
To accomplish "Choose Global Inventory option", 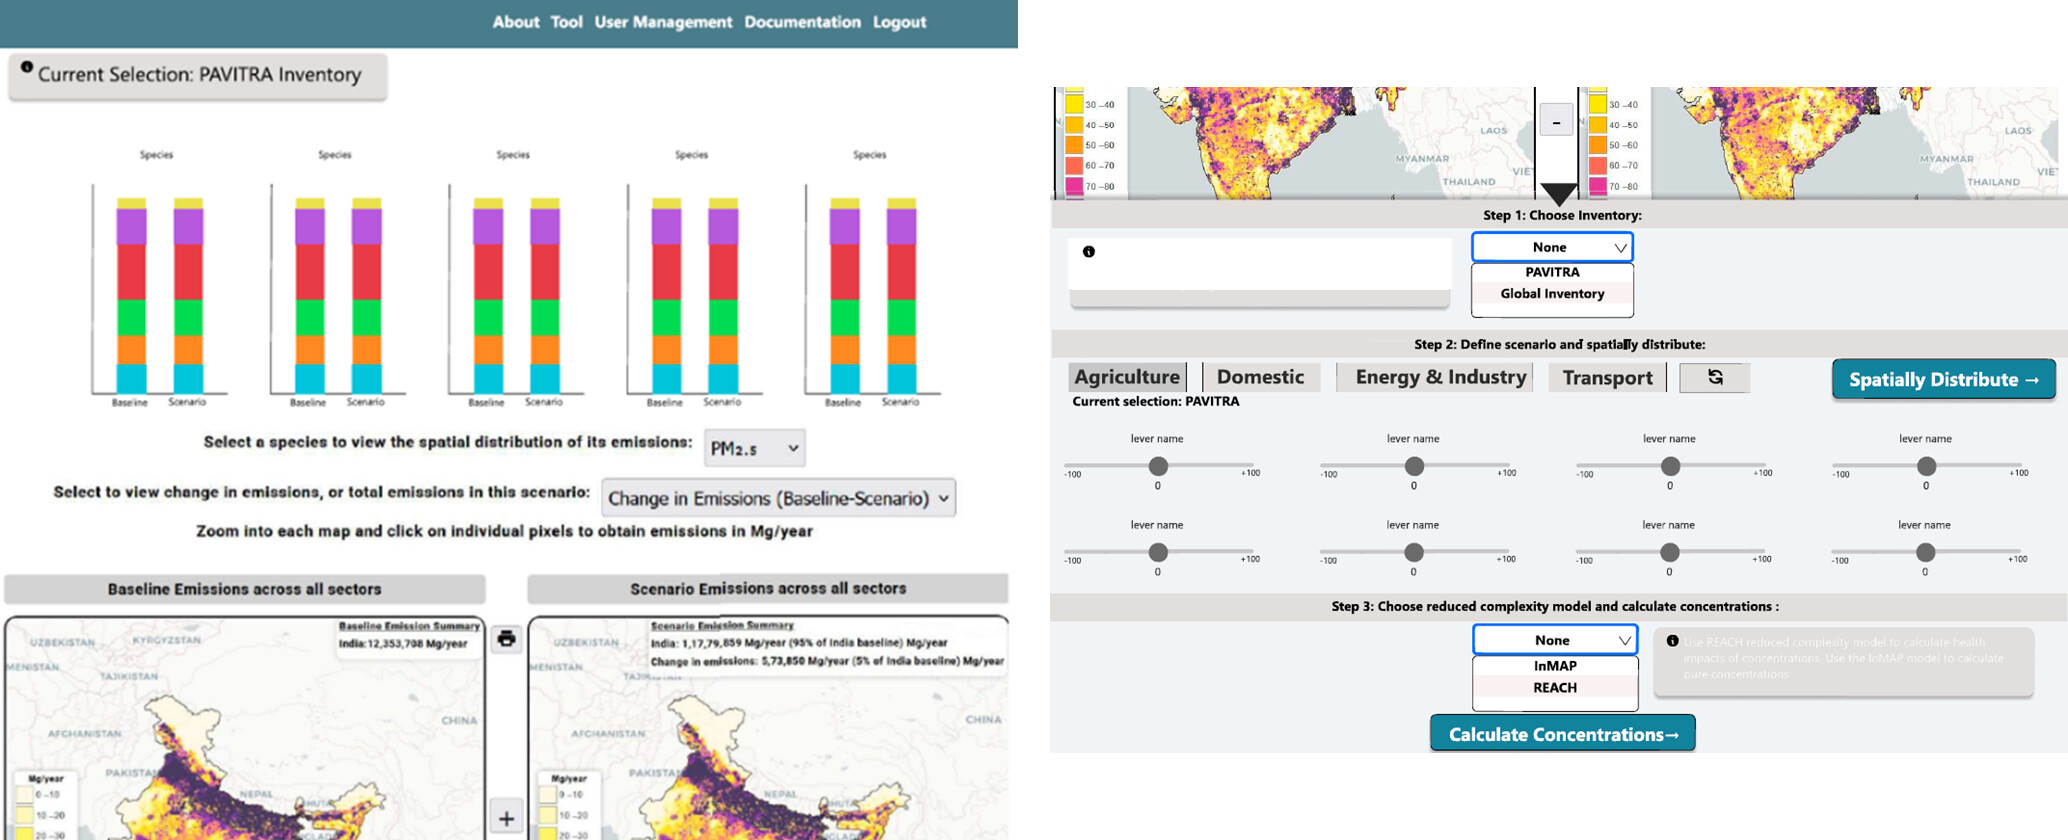I will (1552, 294).
